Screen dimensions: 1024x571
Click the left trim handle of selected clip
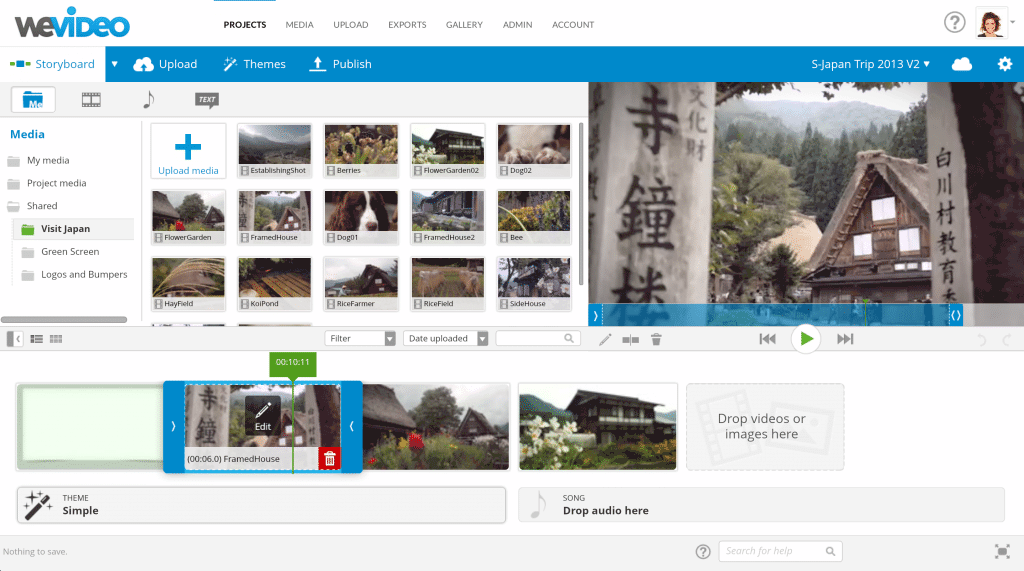coord(173,426)
